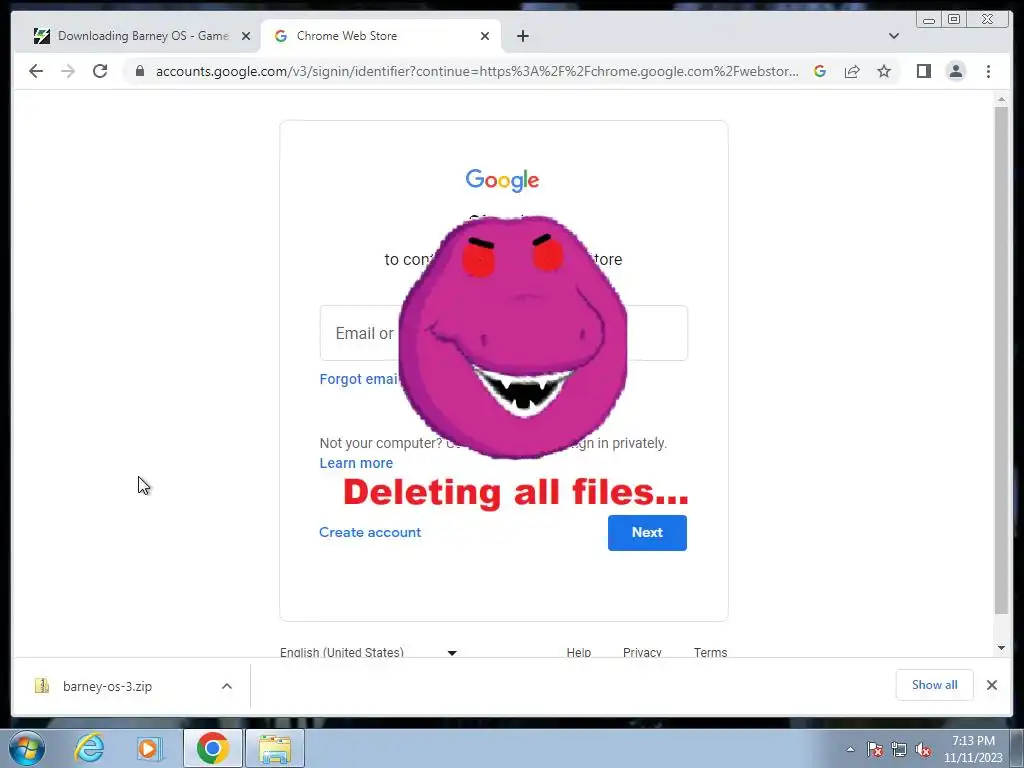Image resolution: width=1024 pixels, height=768 pixels.
Task: Click the scrollbar up arrow
Action: [1001, 99]
